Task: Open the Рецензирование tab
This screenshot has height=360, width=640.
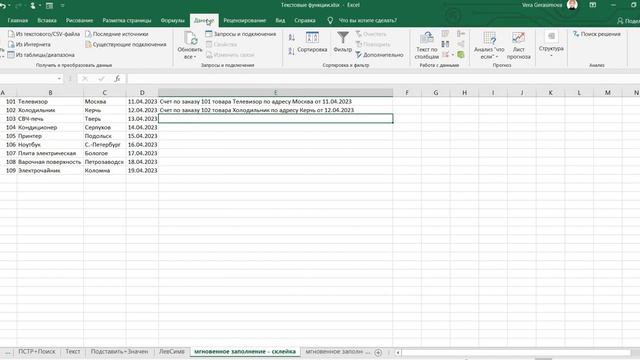Action: pyautogui.click(x=244, y=20)
